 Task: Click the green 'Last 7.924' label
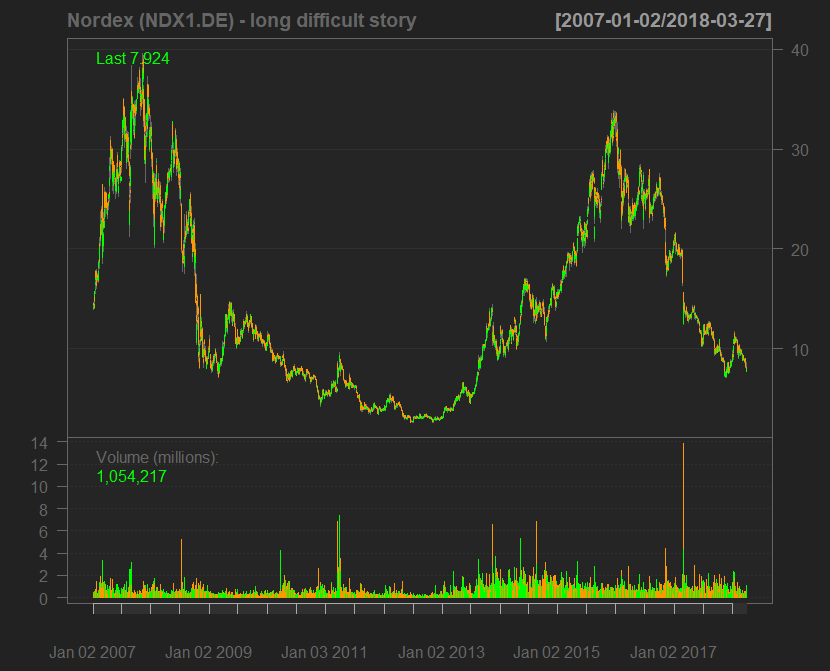133,59
